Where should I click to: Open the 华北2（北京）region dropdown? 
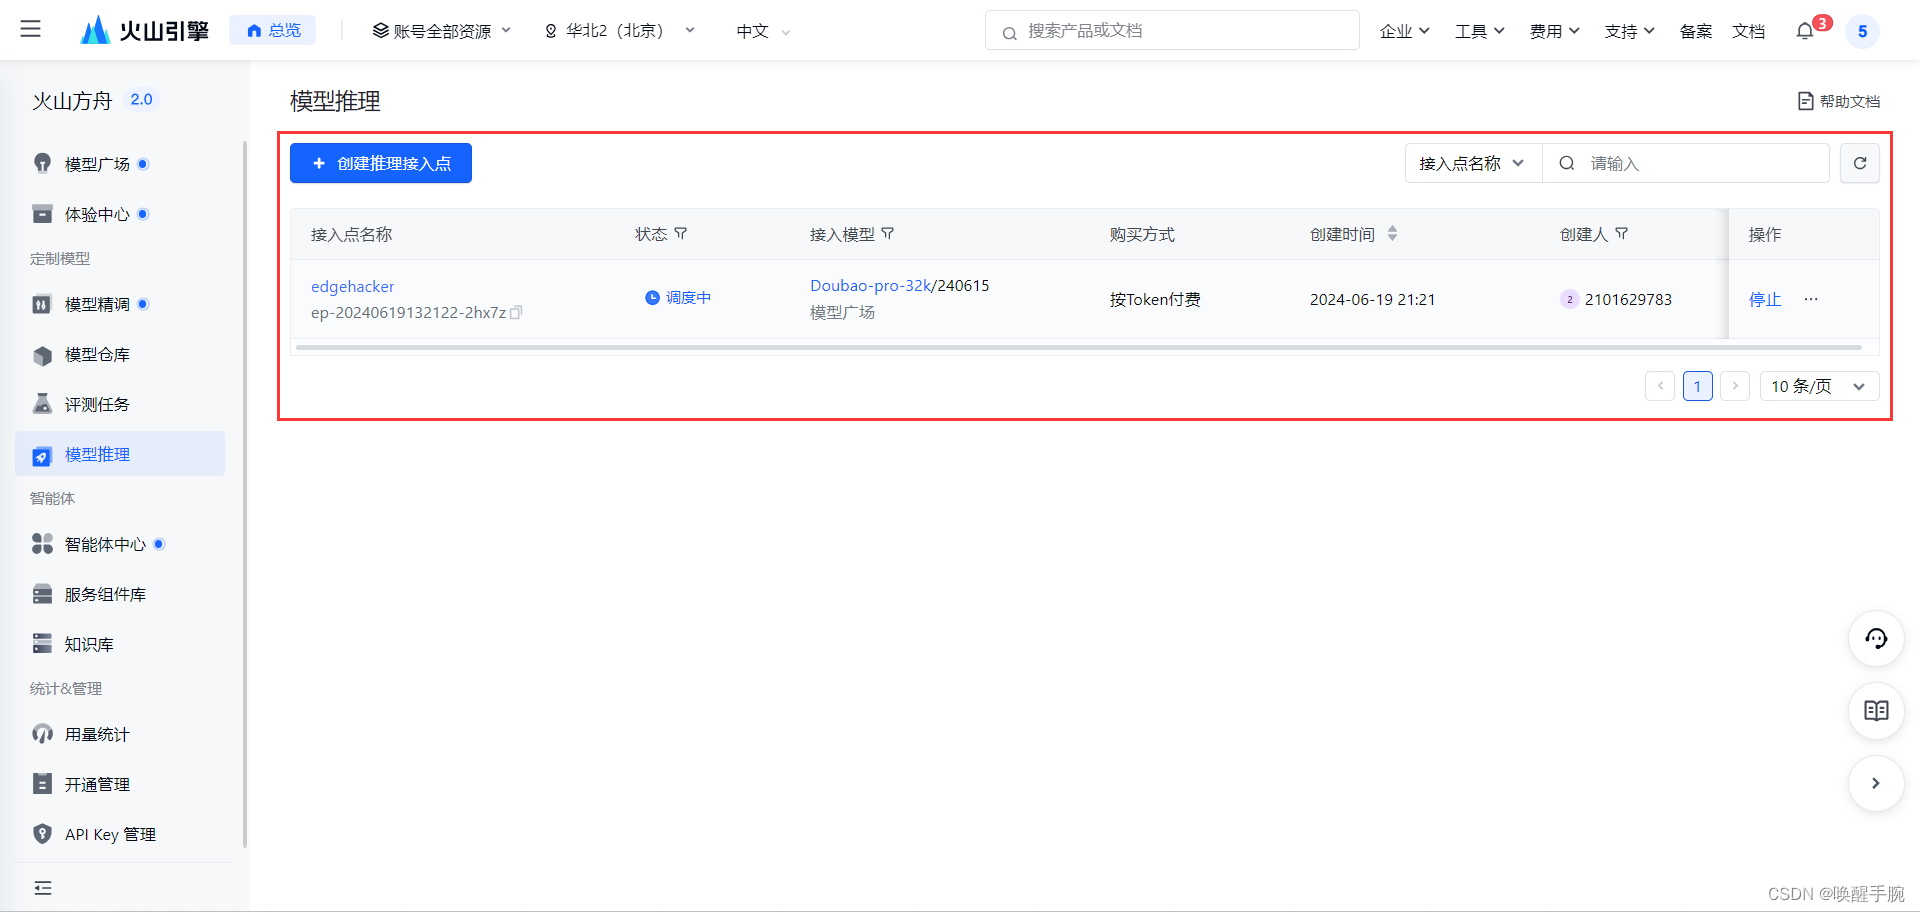pos(615,31)
